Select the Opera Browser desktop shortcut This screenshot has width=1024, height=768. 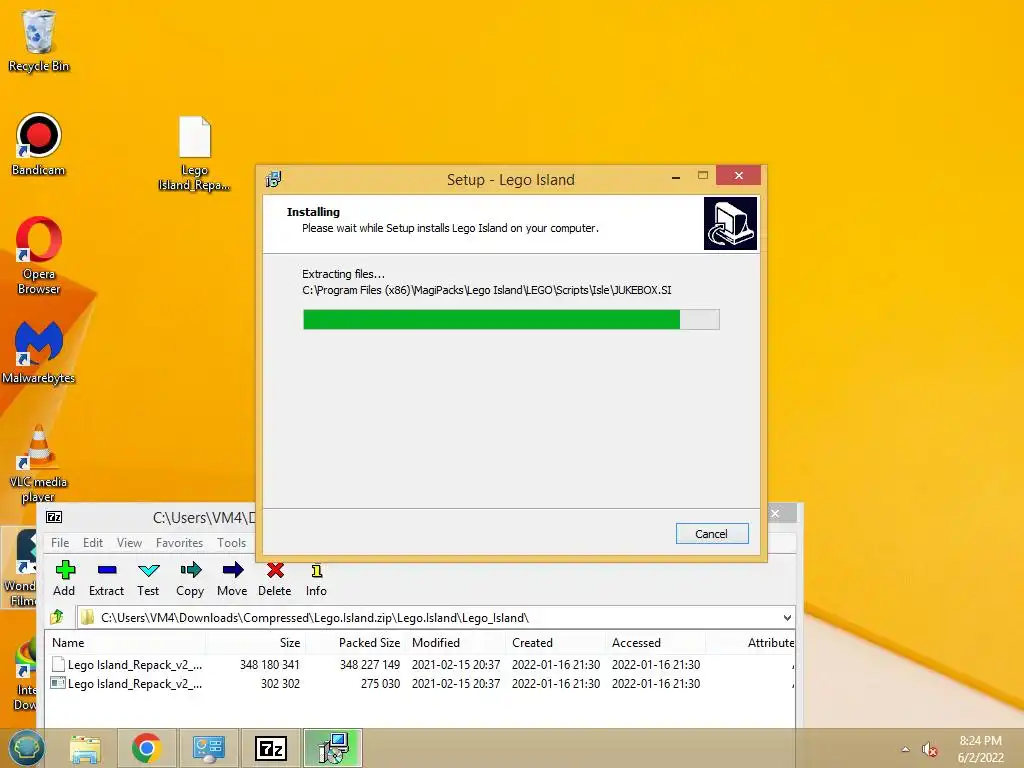39,255
